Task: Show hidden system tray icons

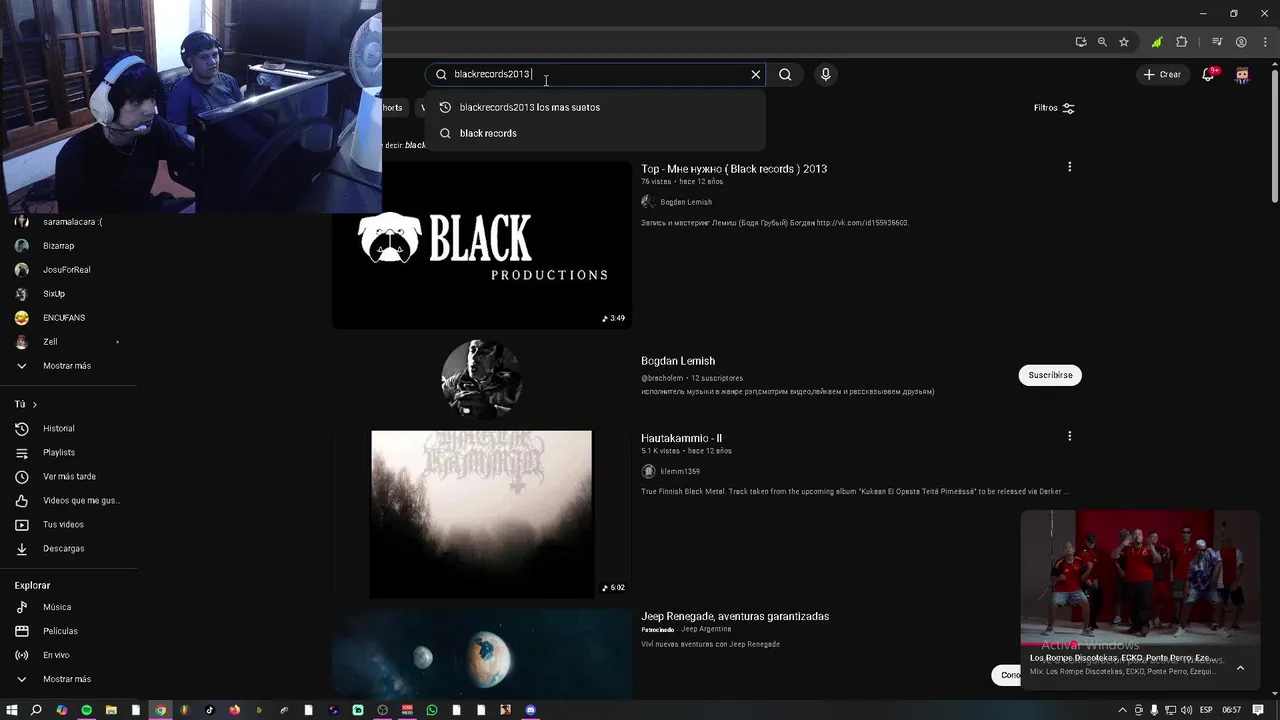Action: [1122, 710]
